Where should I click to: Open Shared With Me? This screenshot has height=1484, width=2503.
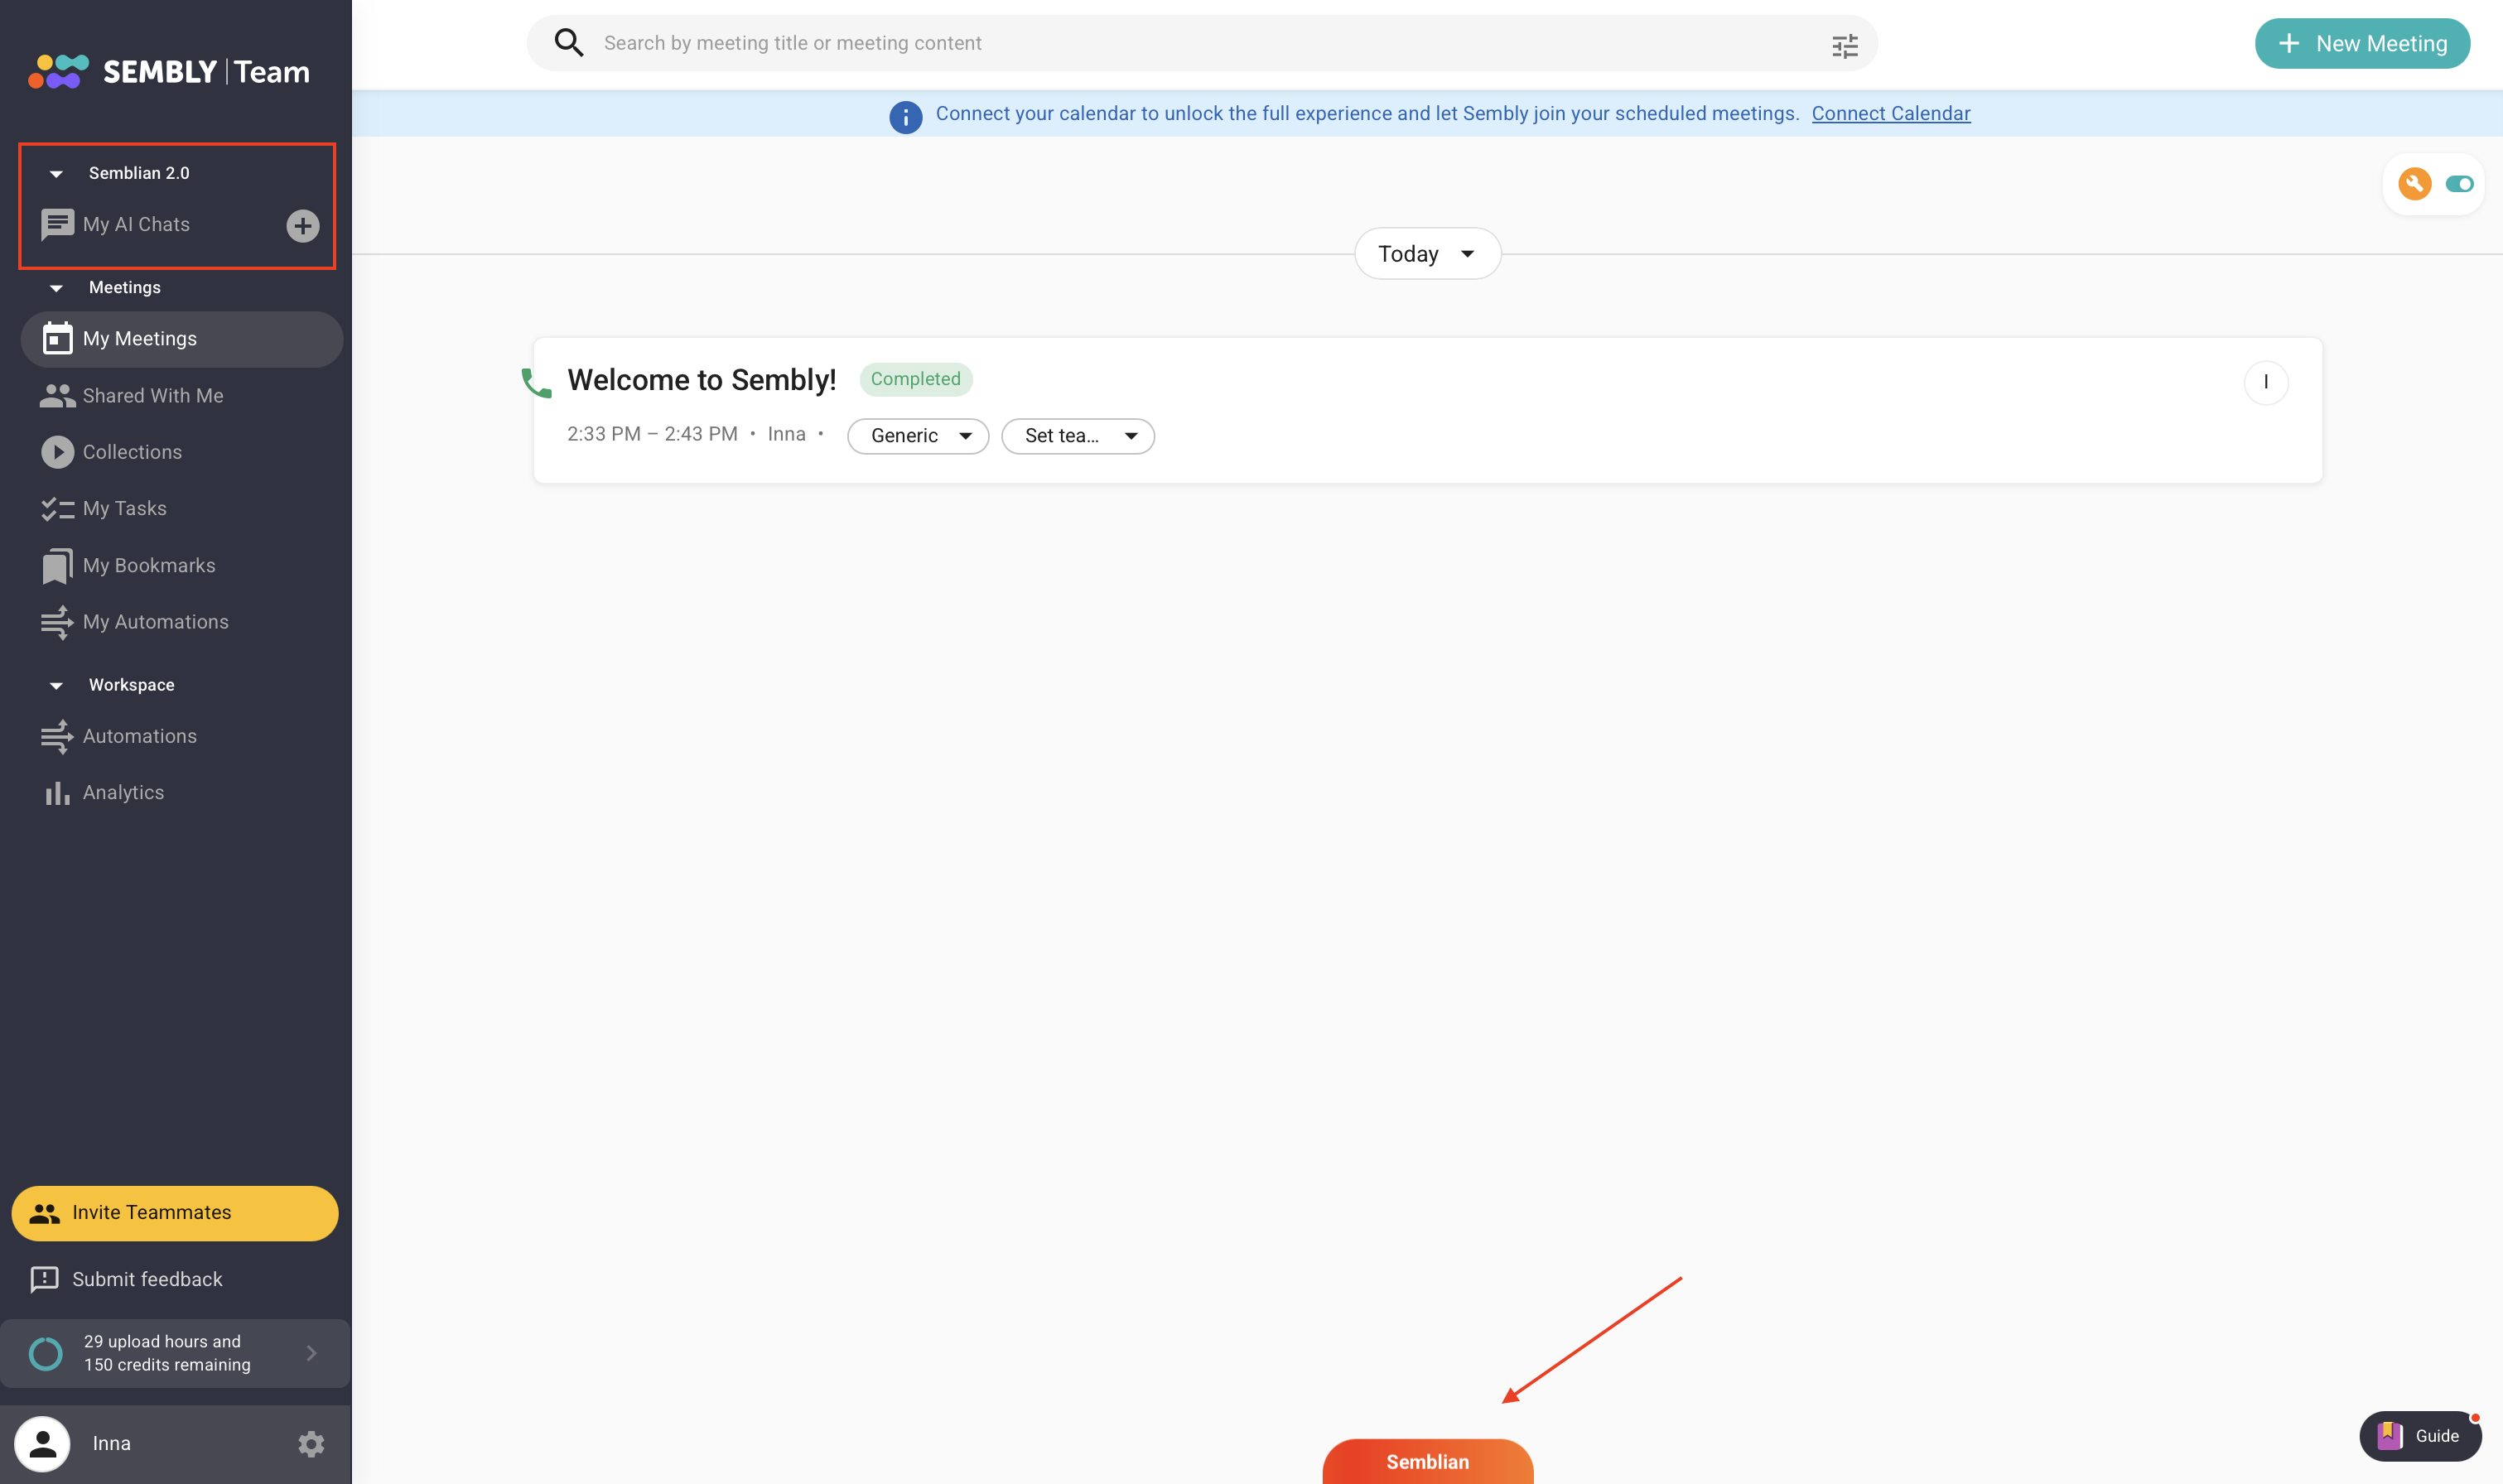[x=153, y=395]
